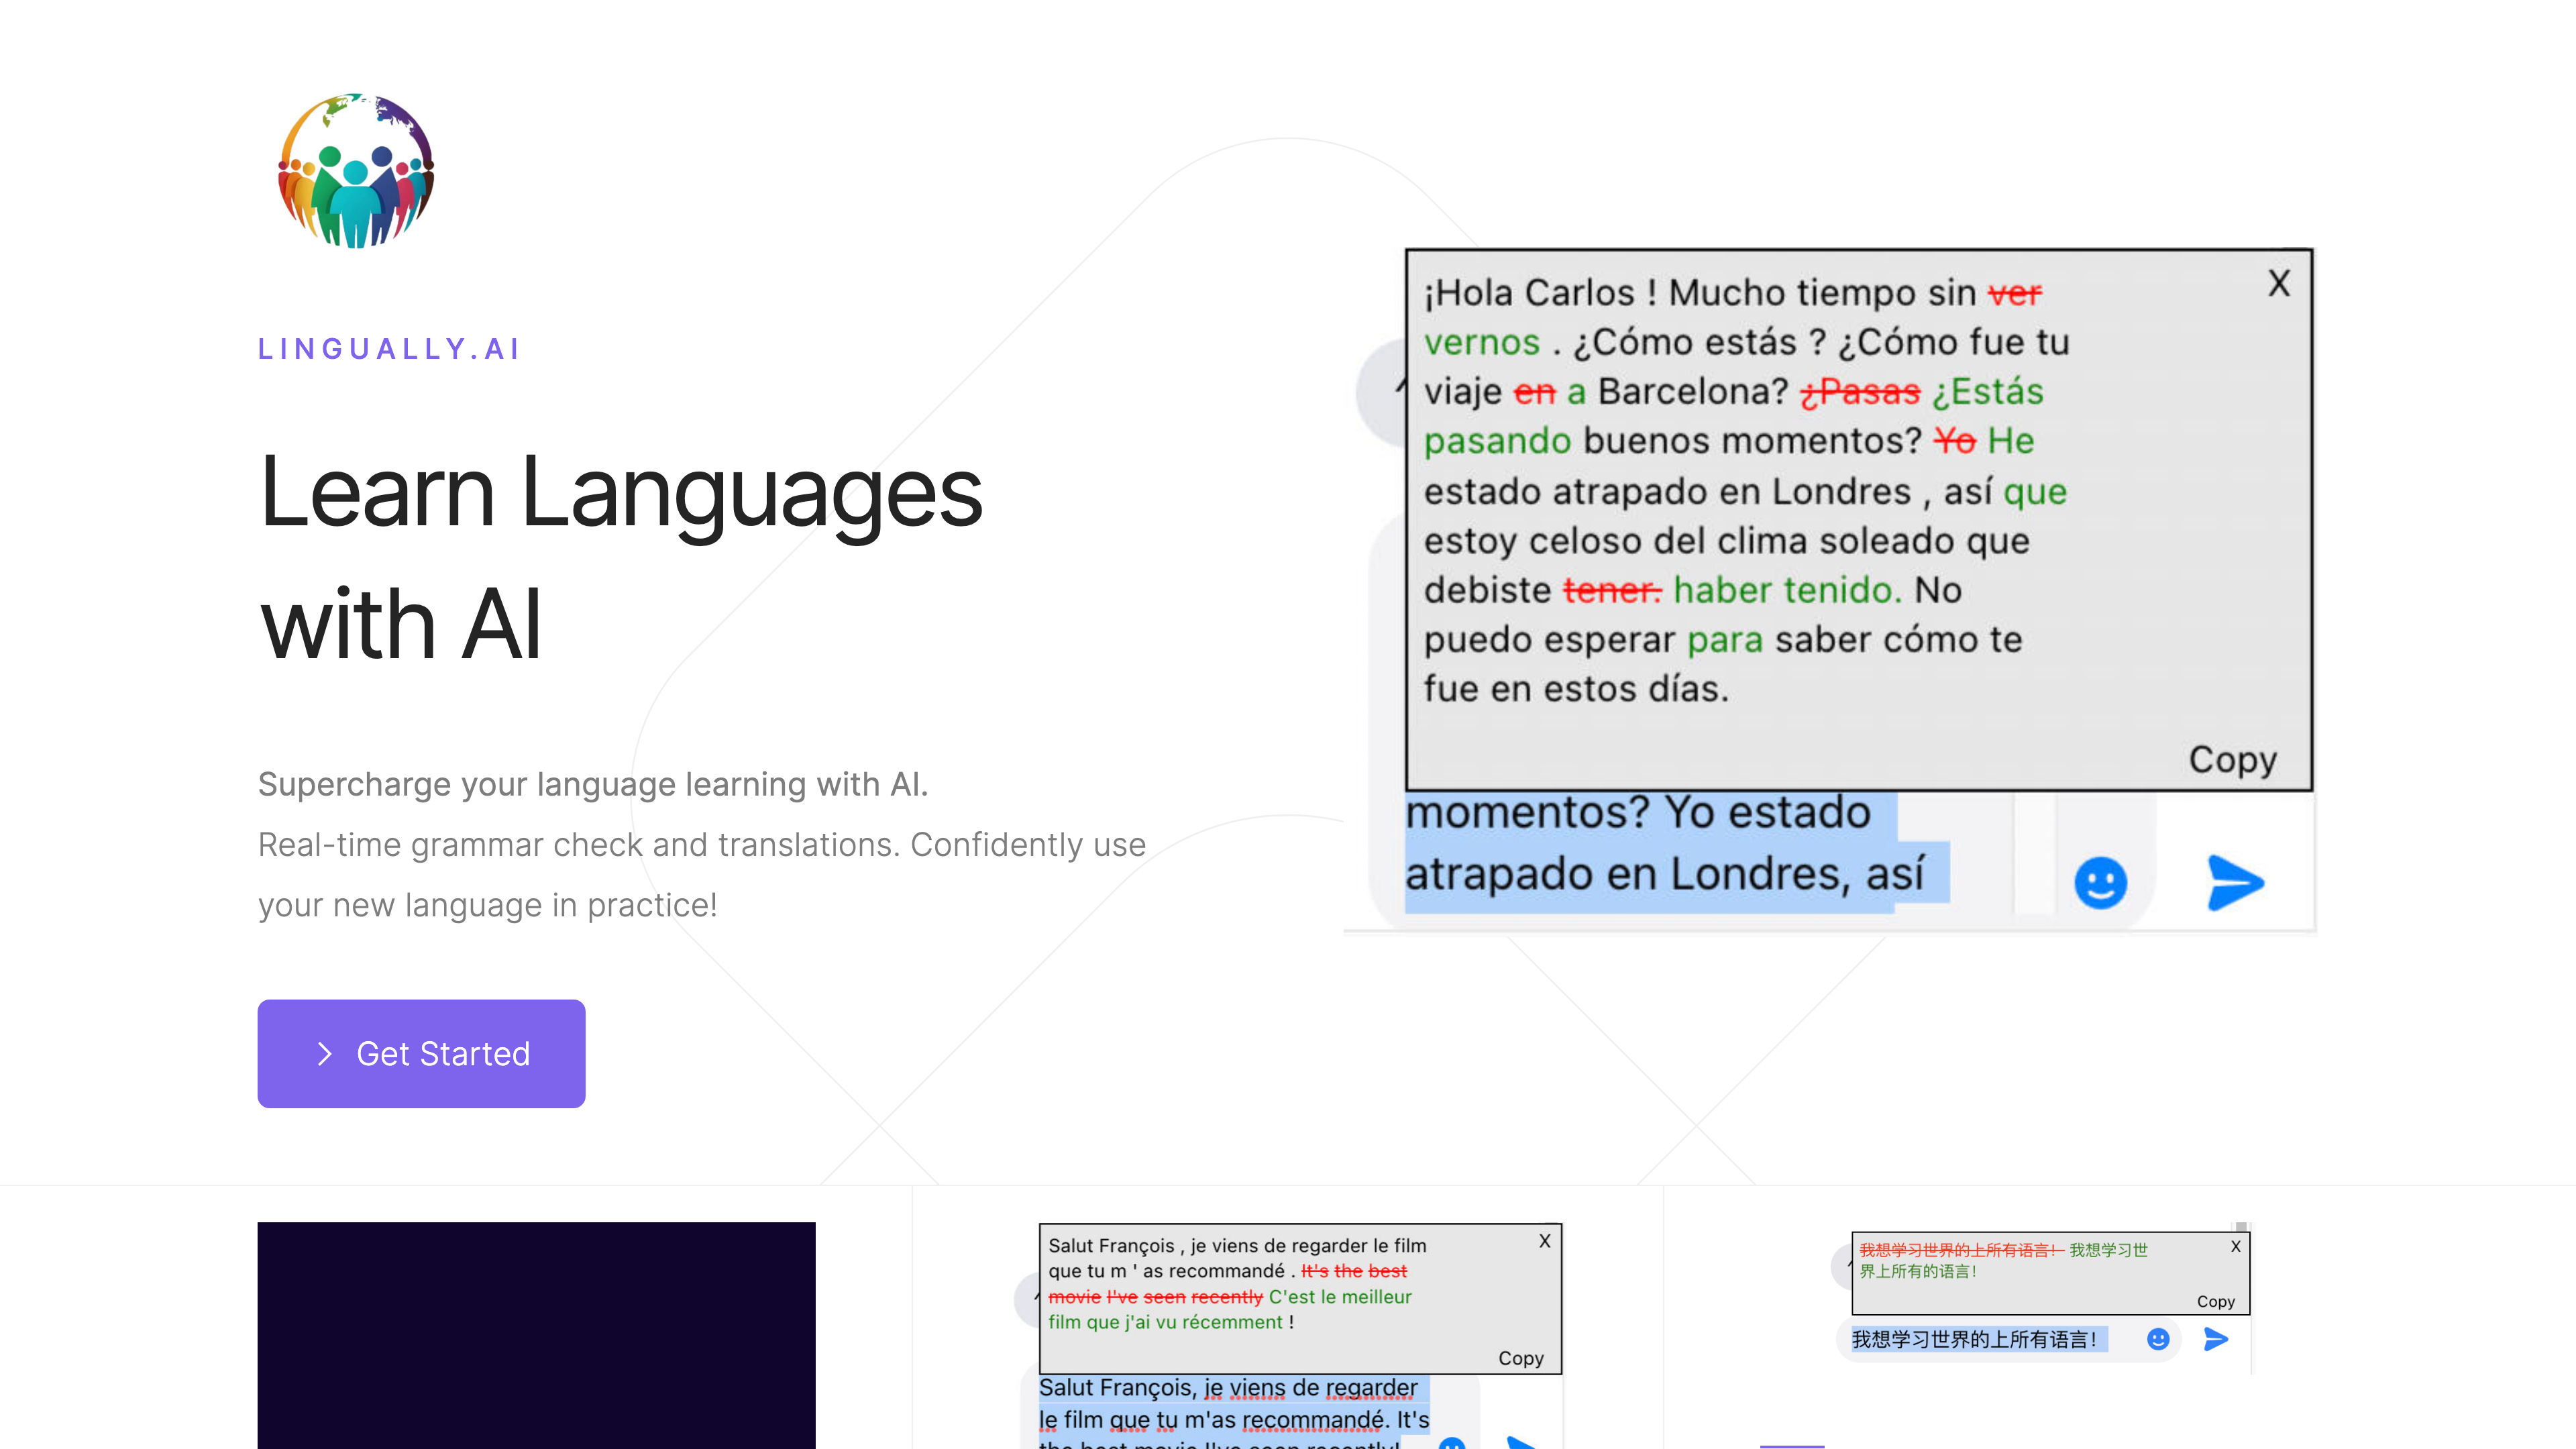Click the chevron arrow inside Get Started button
The height and width of the screenshot is (1449, 2576).
click(323, 1053)
